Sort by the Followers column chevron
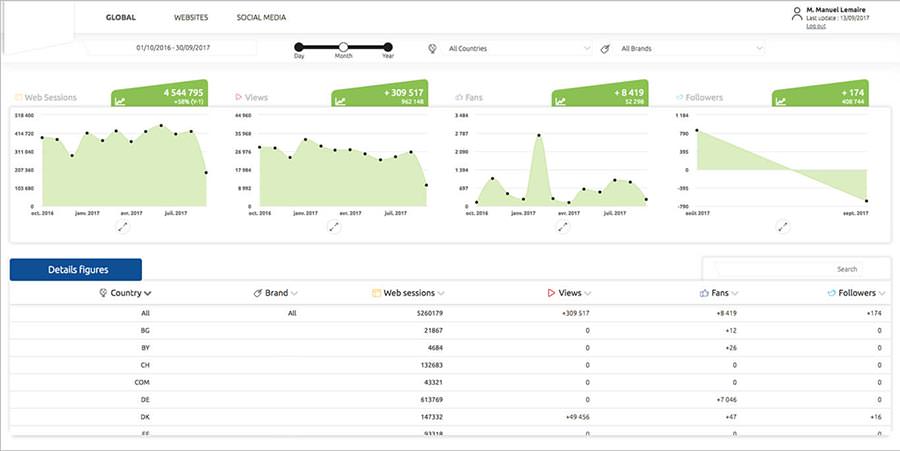Image resolution: width=900 pixels, height=451 pixels. (882, 293)
